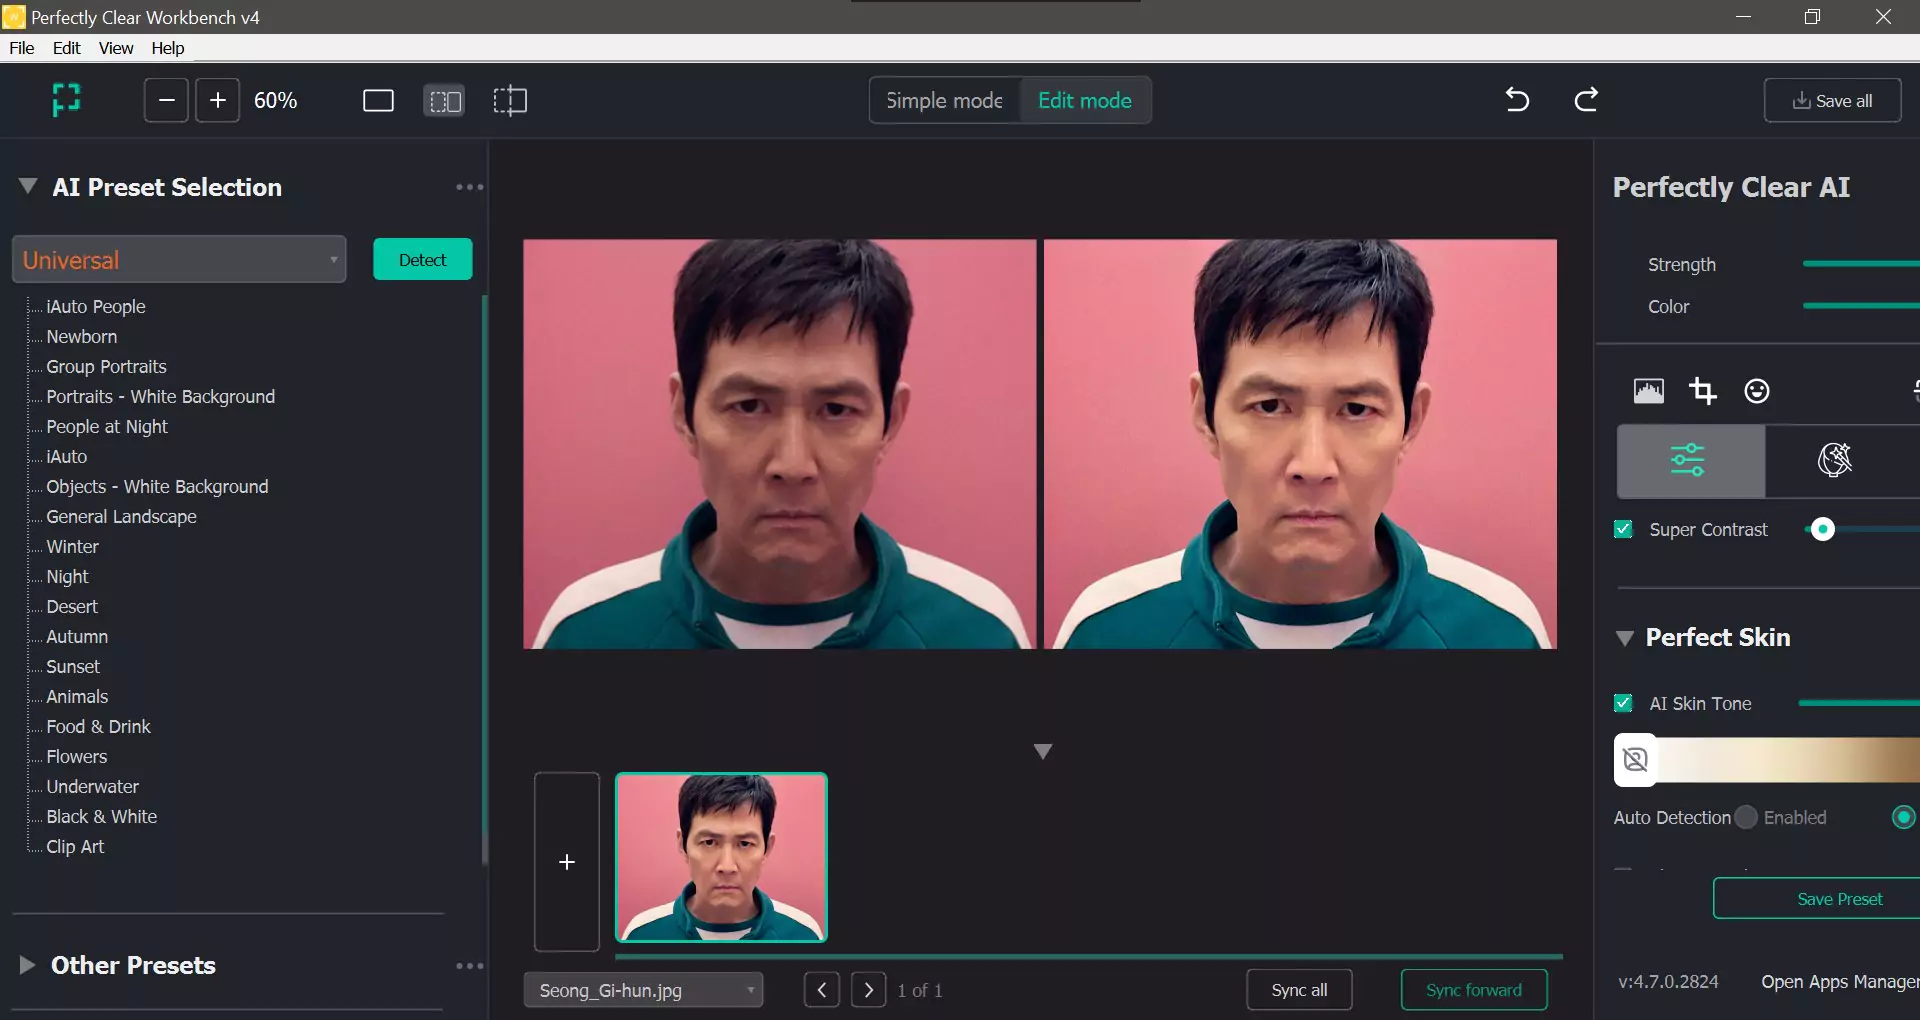
Task: Collapse the AI Preset Selection section
Action: pyautogui.click(x=28, y=186)
